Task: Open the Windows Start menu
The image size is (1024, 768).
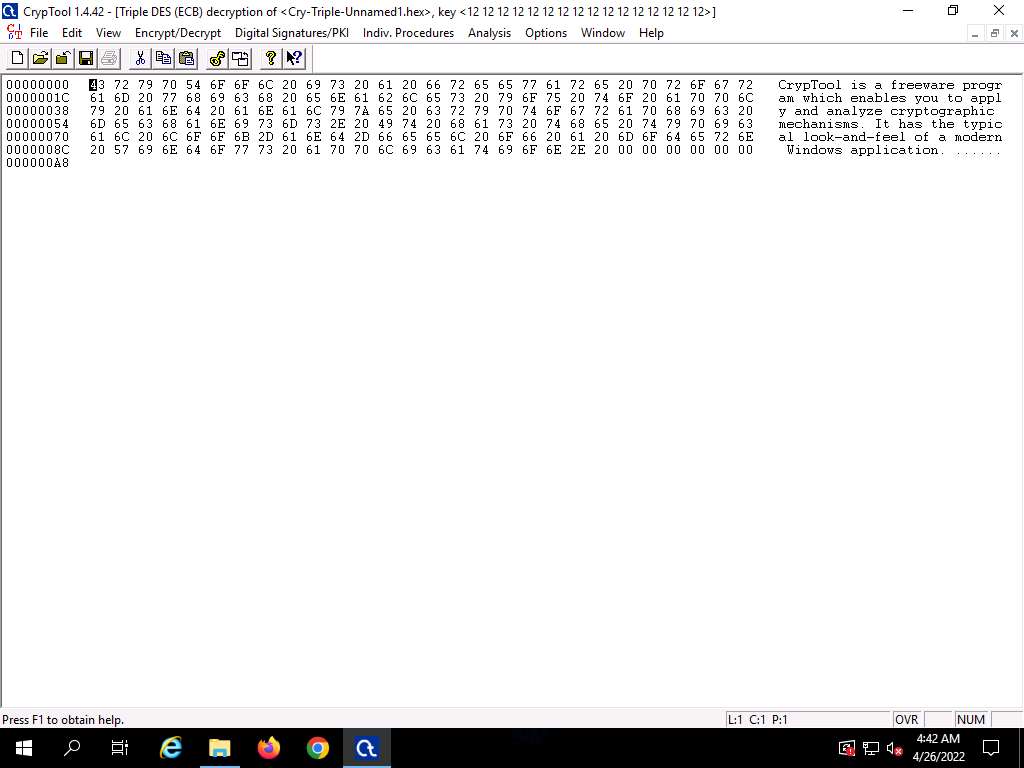Action: [x=24, y=748]
